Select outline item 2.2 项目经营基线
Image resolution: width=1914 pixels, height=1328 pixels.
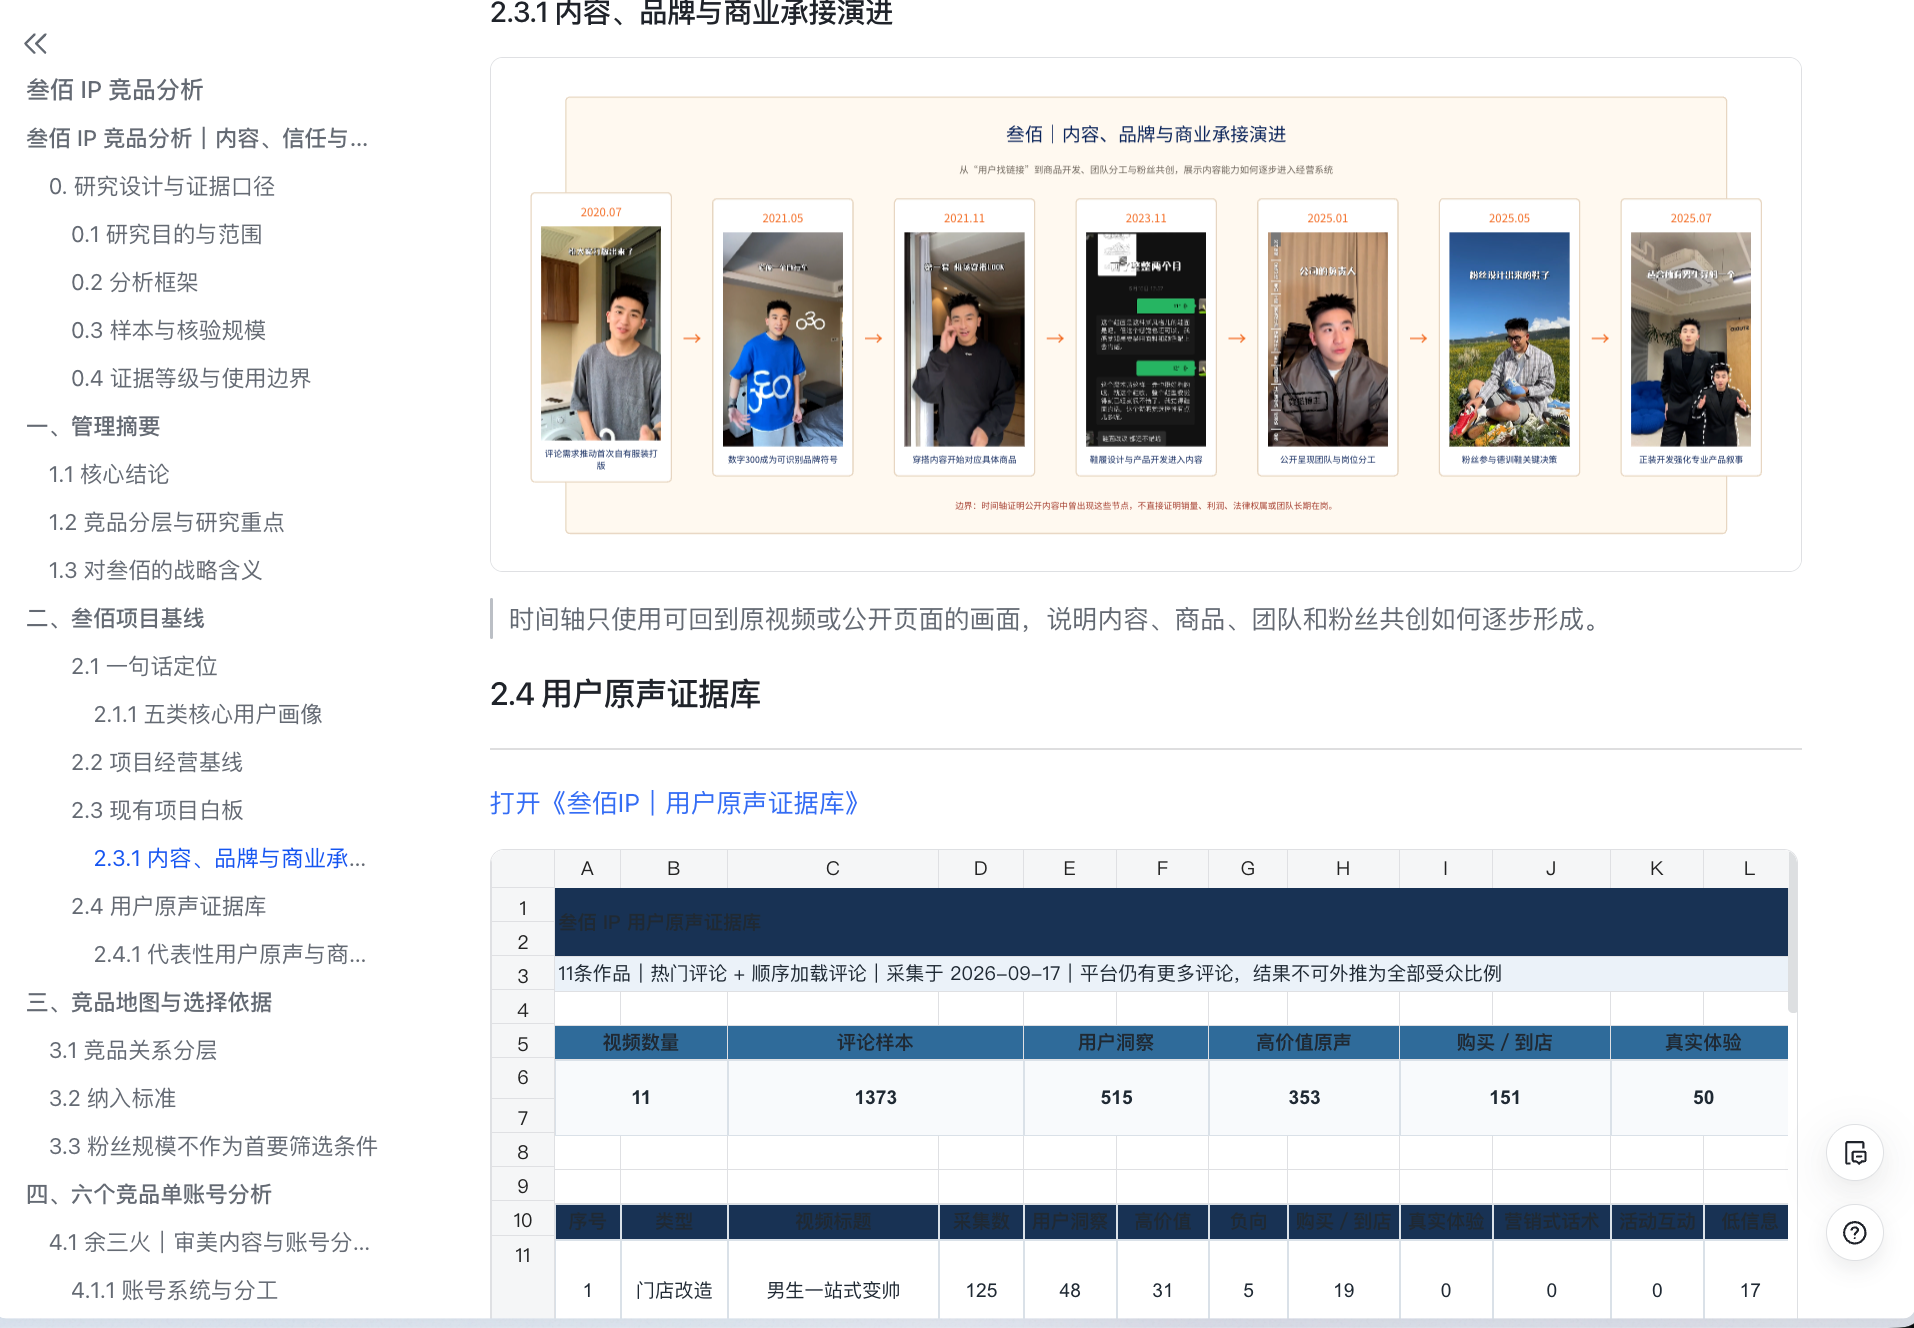tap(157, 762)
